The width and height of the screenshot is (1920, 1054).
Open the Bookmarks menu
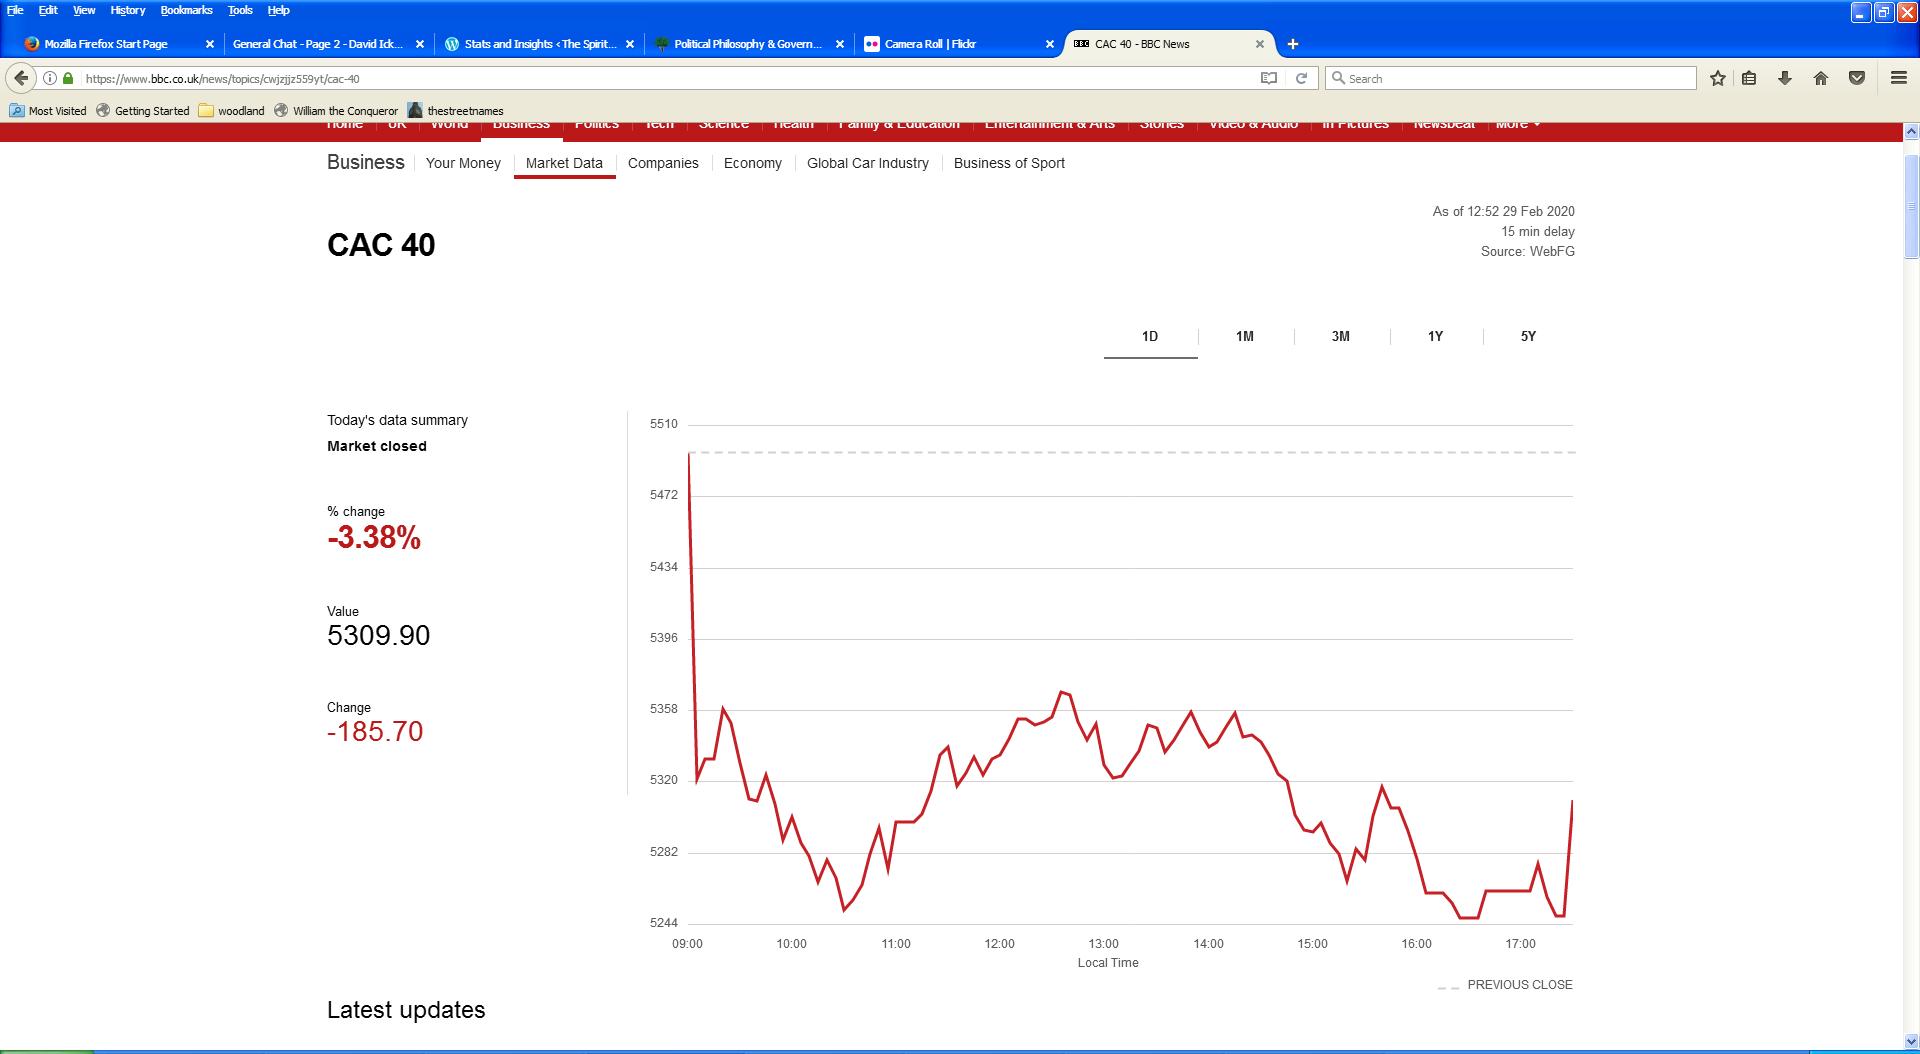pos(187,10)
